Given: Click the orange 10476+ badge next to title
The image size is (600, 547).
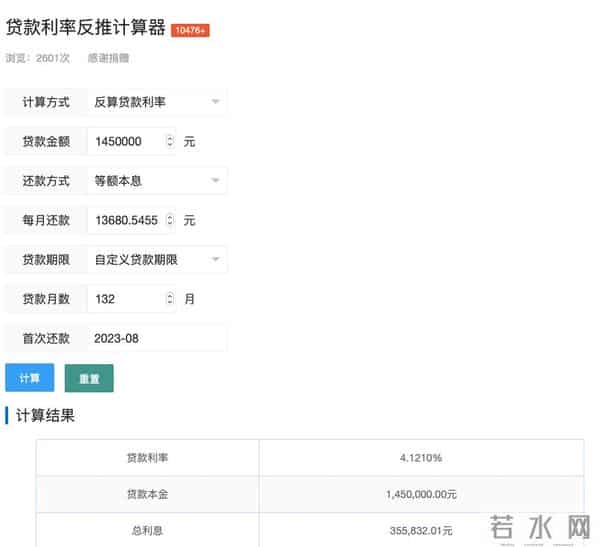Looking at the screenshot, I should pyautogui.click(x=190, y=30).
